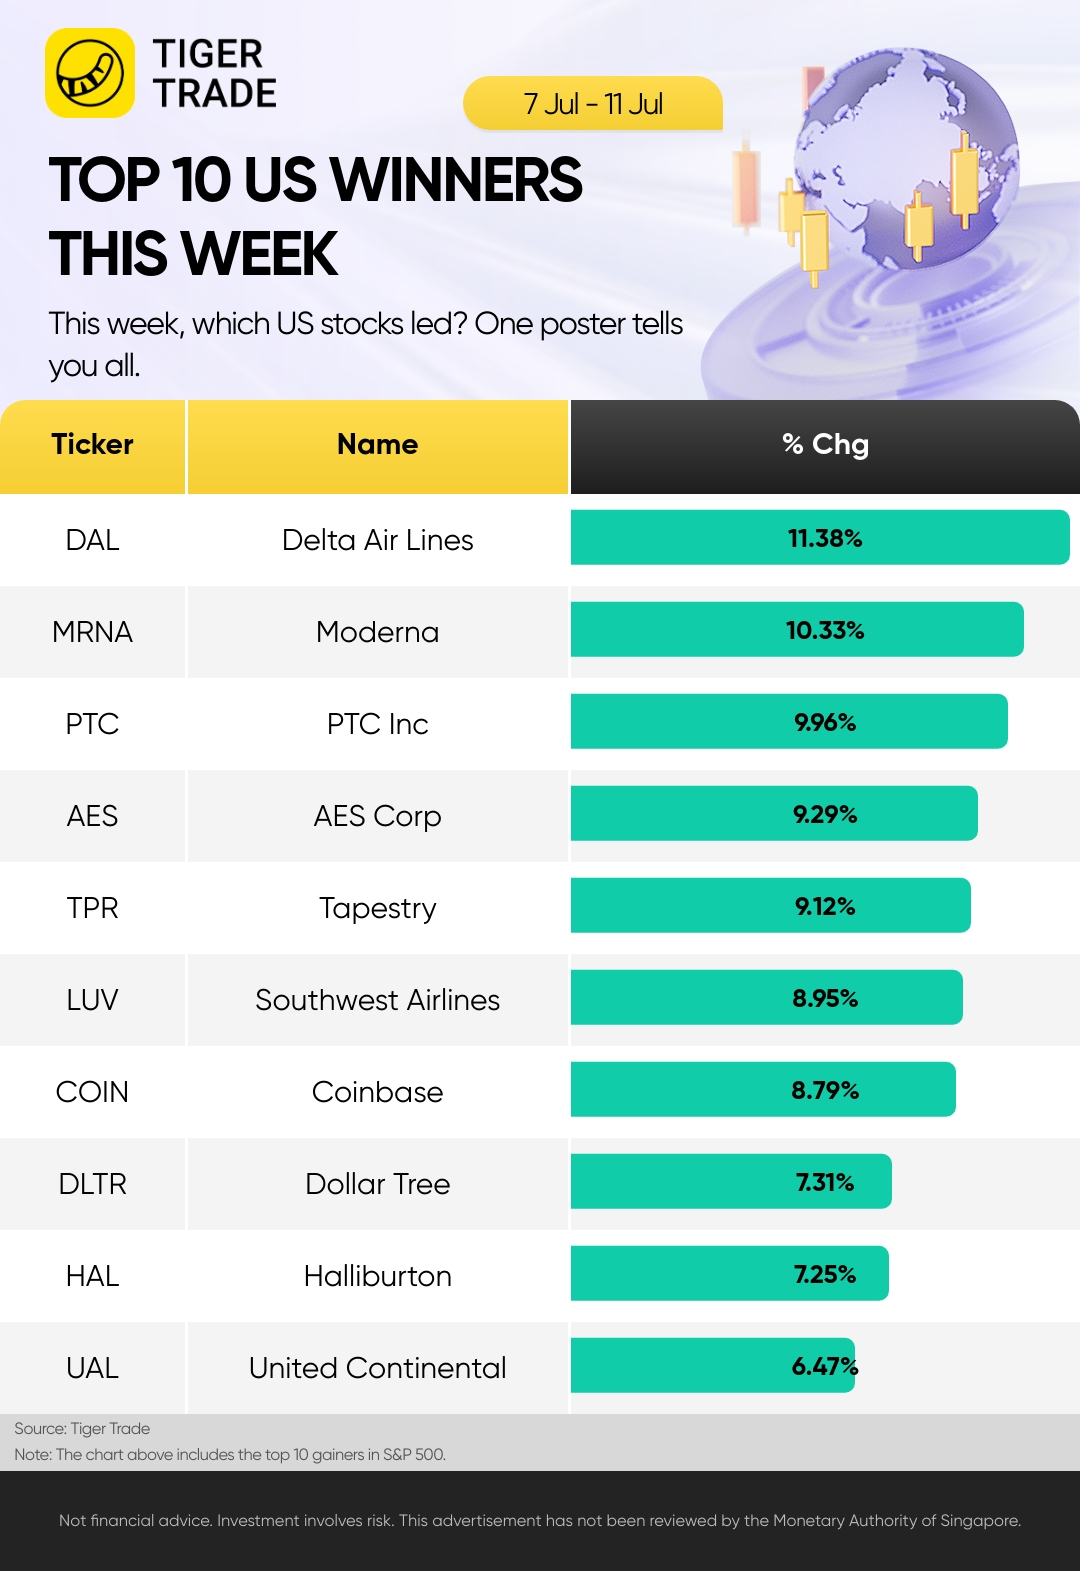Click the Moderna 10.33% green bar
This screenshot has height=1571, width=1080.
797,630
